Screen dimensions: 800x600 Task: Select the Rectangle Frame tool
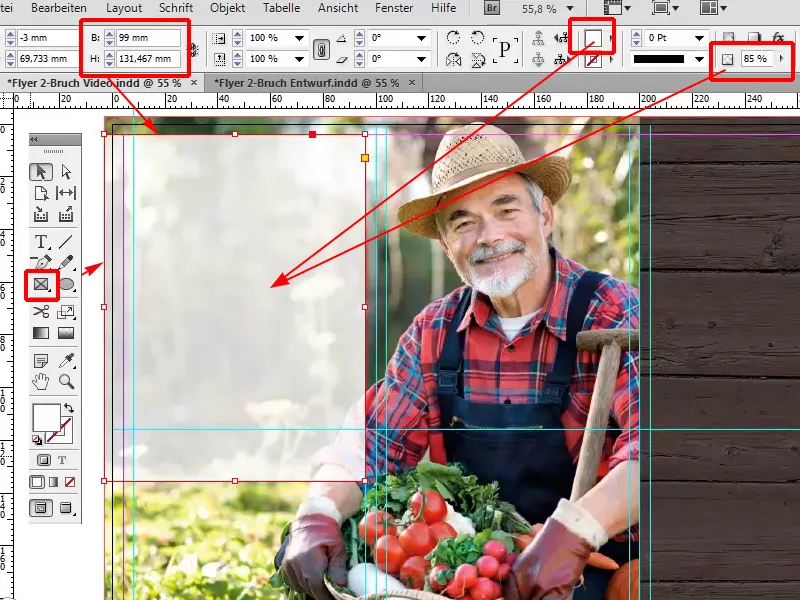[x=41, y=284]
